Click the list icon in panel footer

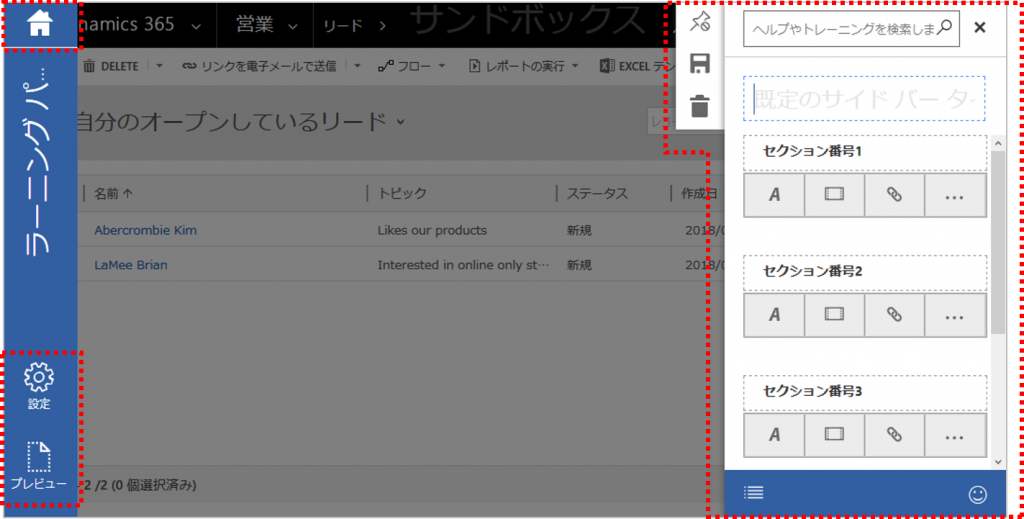pos(754,492)
